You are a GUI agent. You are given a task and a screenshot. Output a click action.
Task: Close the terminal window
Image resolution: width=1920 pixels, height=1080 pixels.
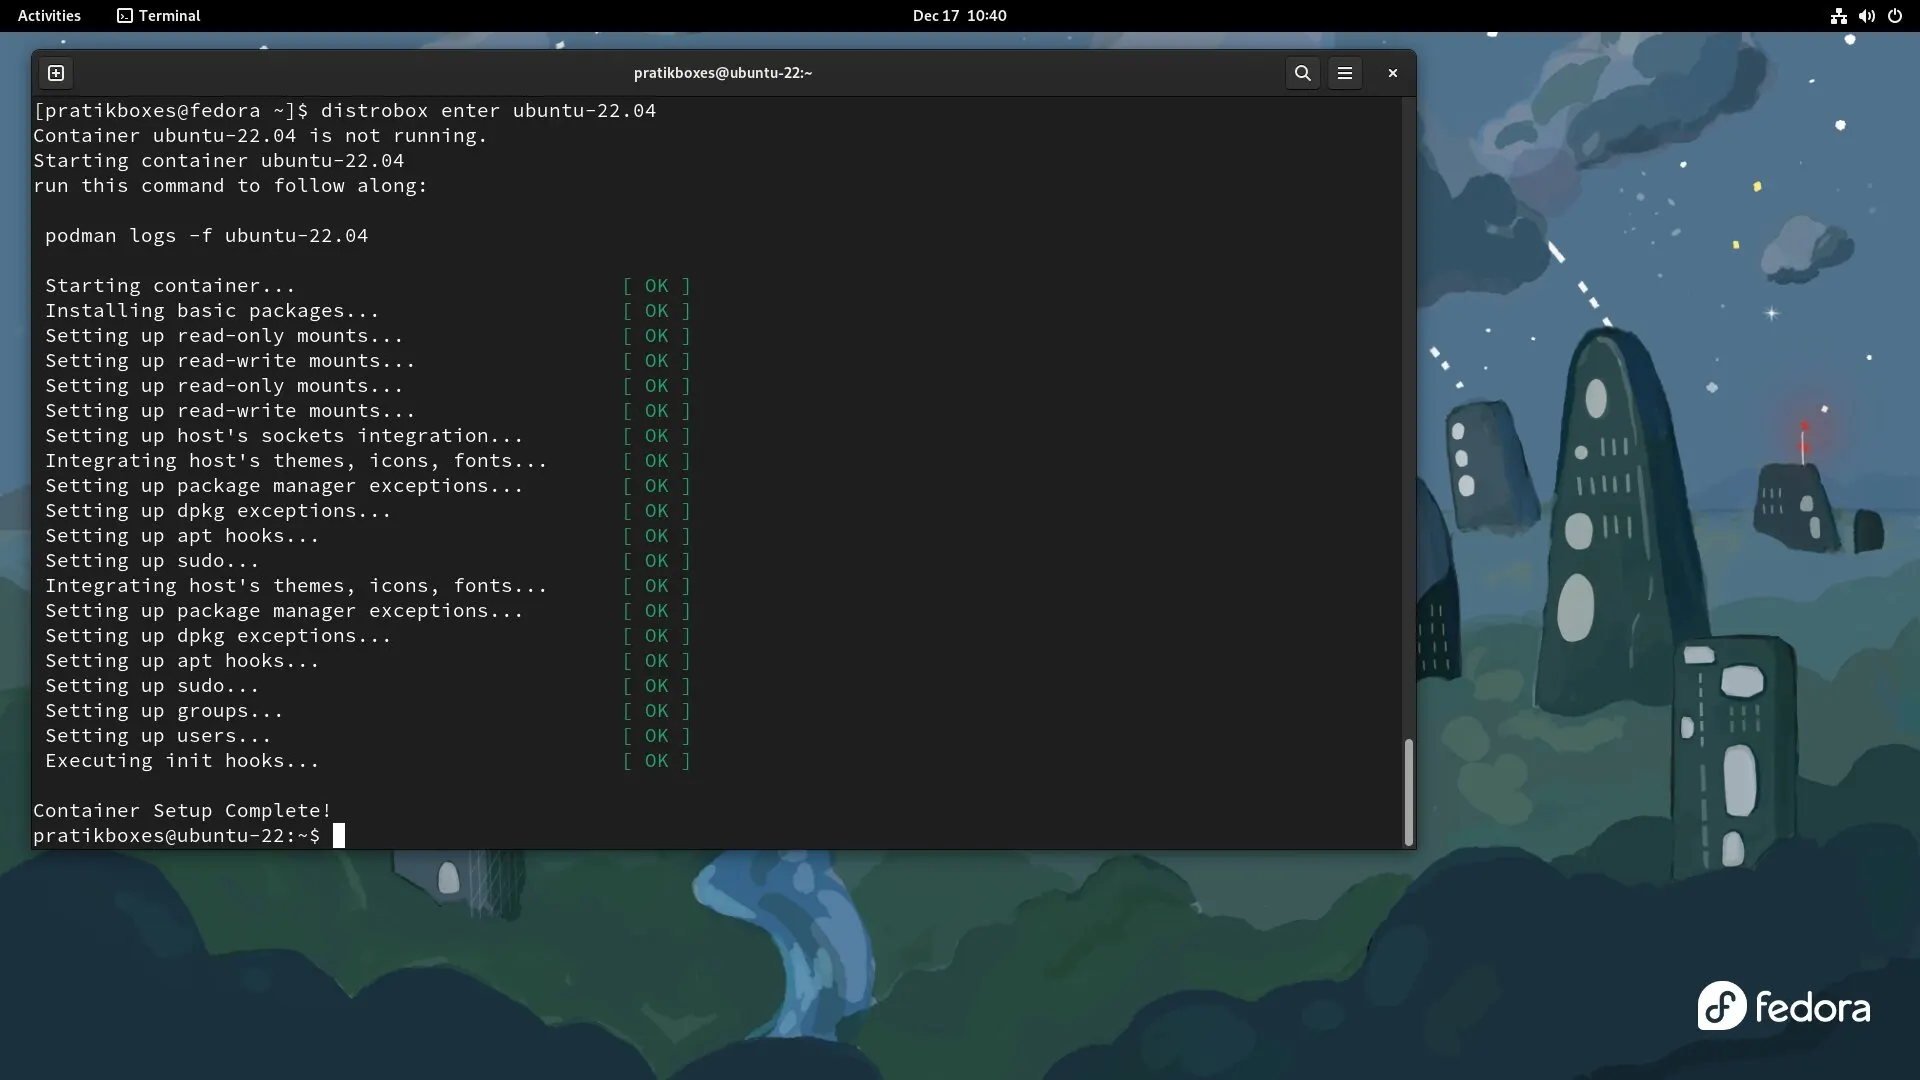tap(1392, 73)
